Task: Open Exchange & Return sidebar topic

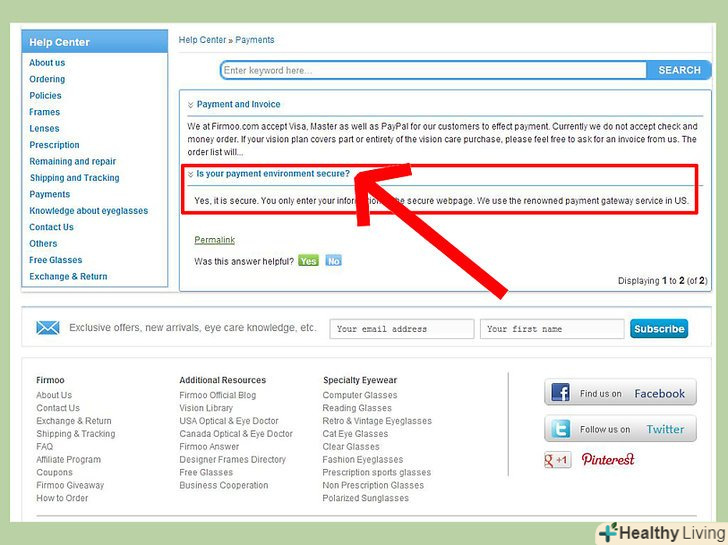Action: (68, 277)
